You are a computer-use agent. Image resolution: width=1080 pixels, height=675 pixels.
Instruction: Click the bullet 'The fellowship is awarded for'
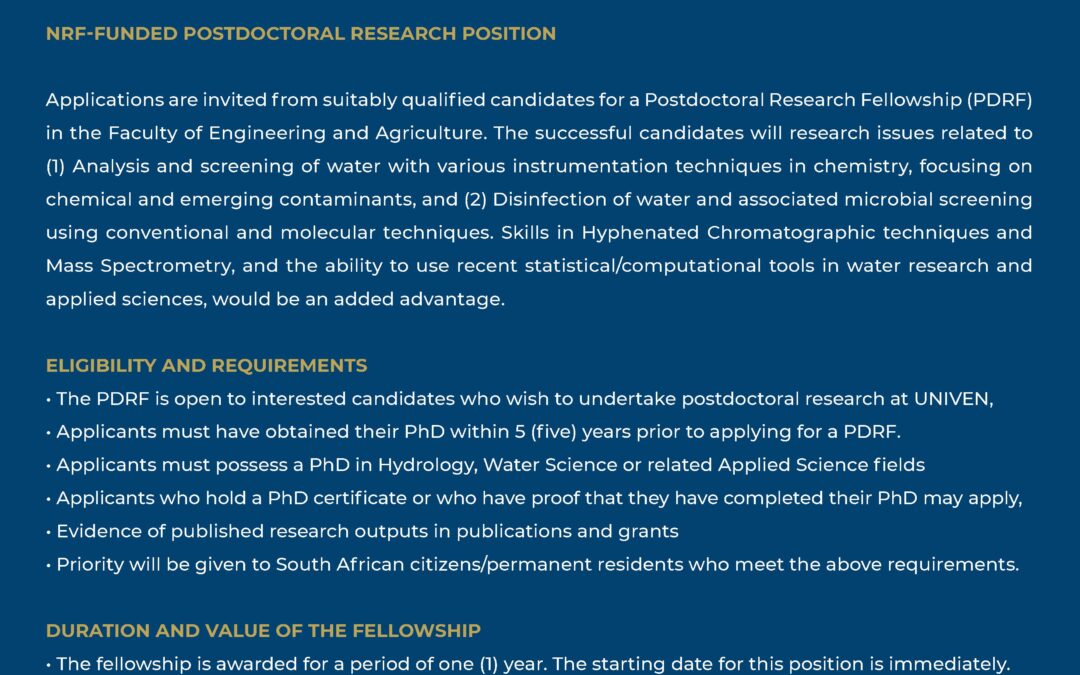pyautogui.click(x=530, y=664)
